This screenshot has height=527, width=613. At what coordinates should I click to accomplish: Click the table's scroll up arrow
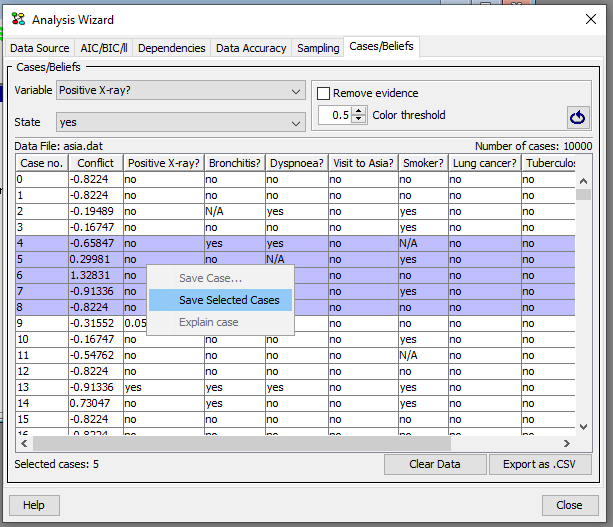[583, 181]
